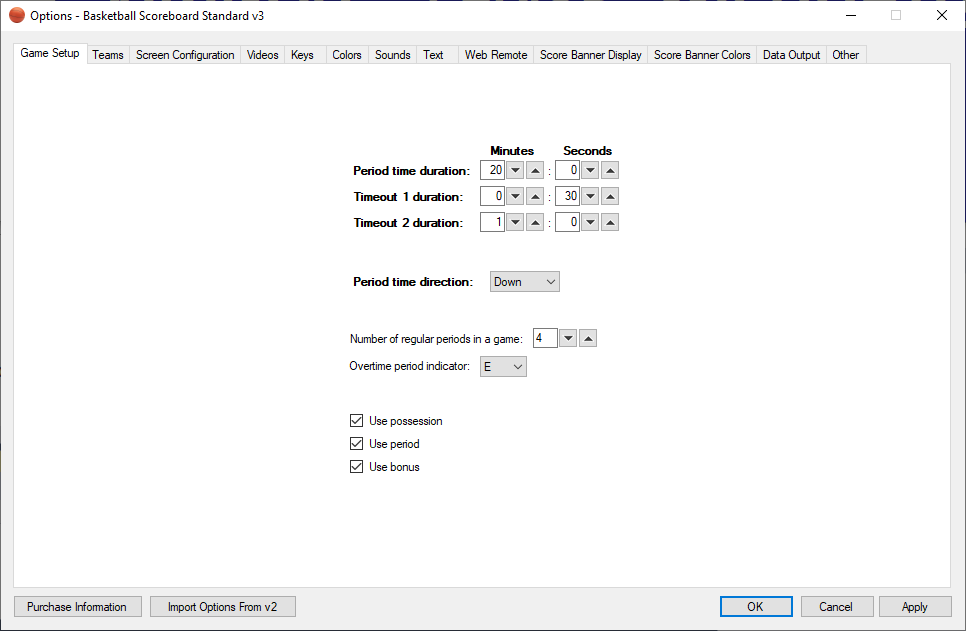Disable the Use possession checkbox
Image resolution: width=966 pixels, height=631 pixels.
pyautogui.click(x=357, y=421)
